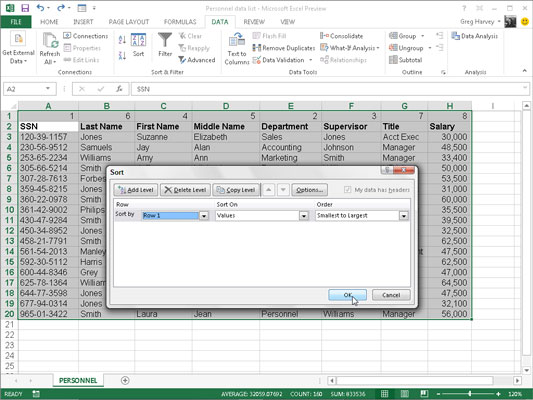Select cell with Department header
The image size is (533, 400).
290,126
